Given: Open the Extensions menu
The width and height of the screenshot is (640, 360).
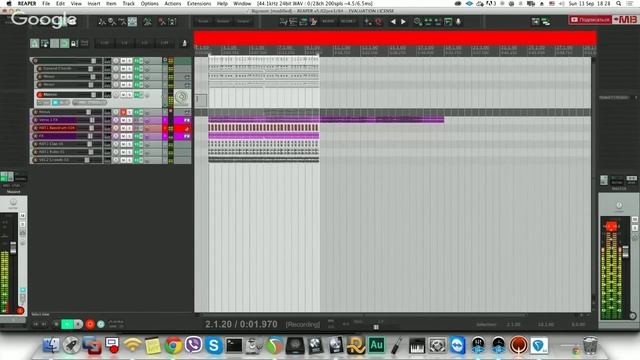Looking at the screenshot, I should pos(199,3).
